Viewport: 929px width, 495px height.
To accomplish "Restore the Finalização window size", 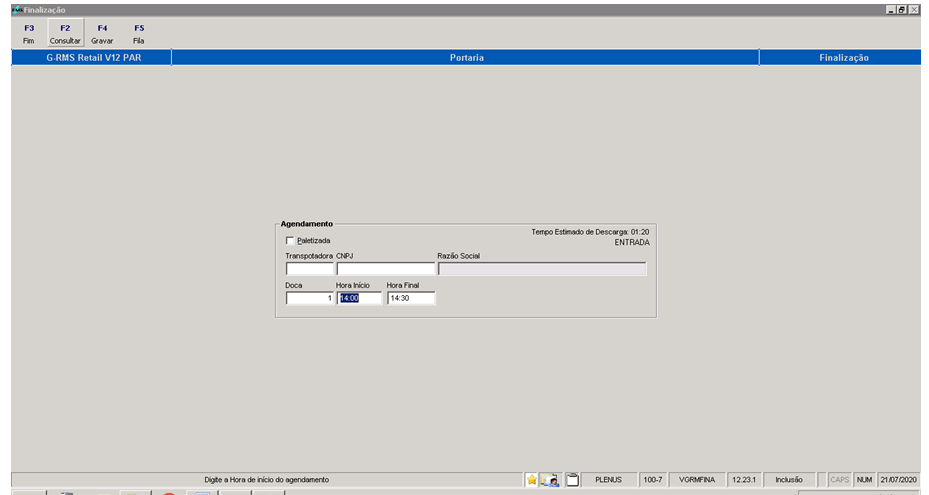I will pyautogui.click(x=902, y=10).
